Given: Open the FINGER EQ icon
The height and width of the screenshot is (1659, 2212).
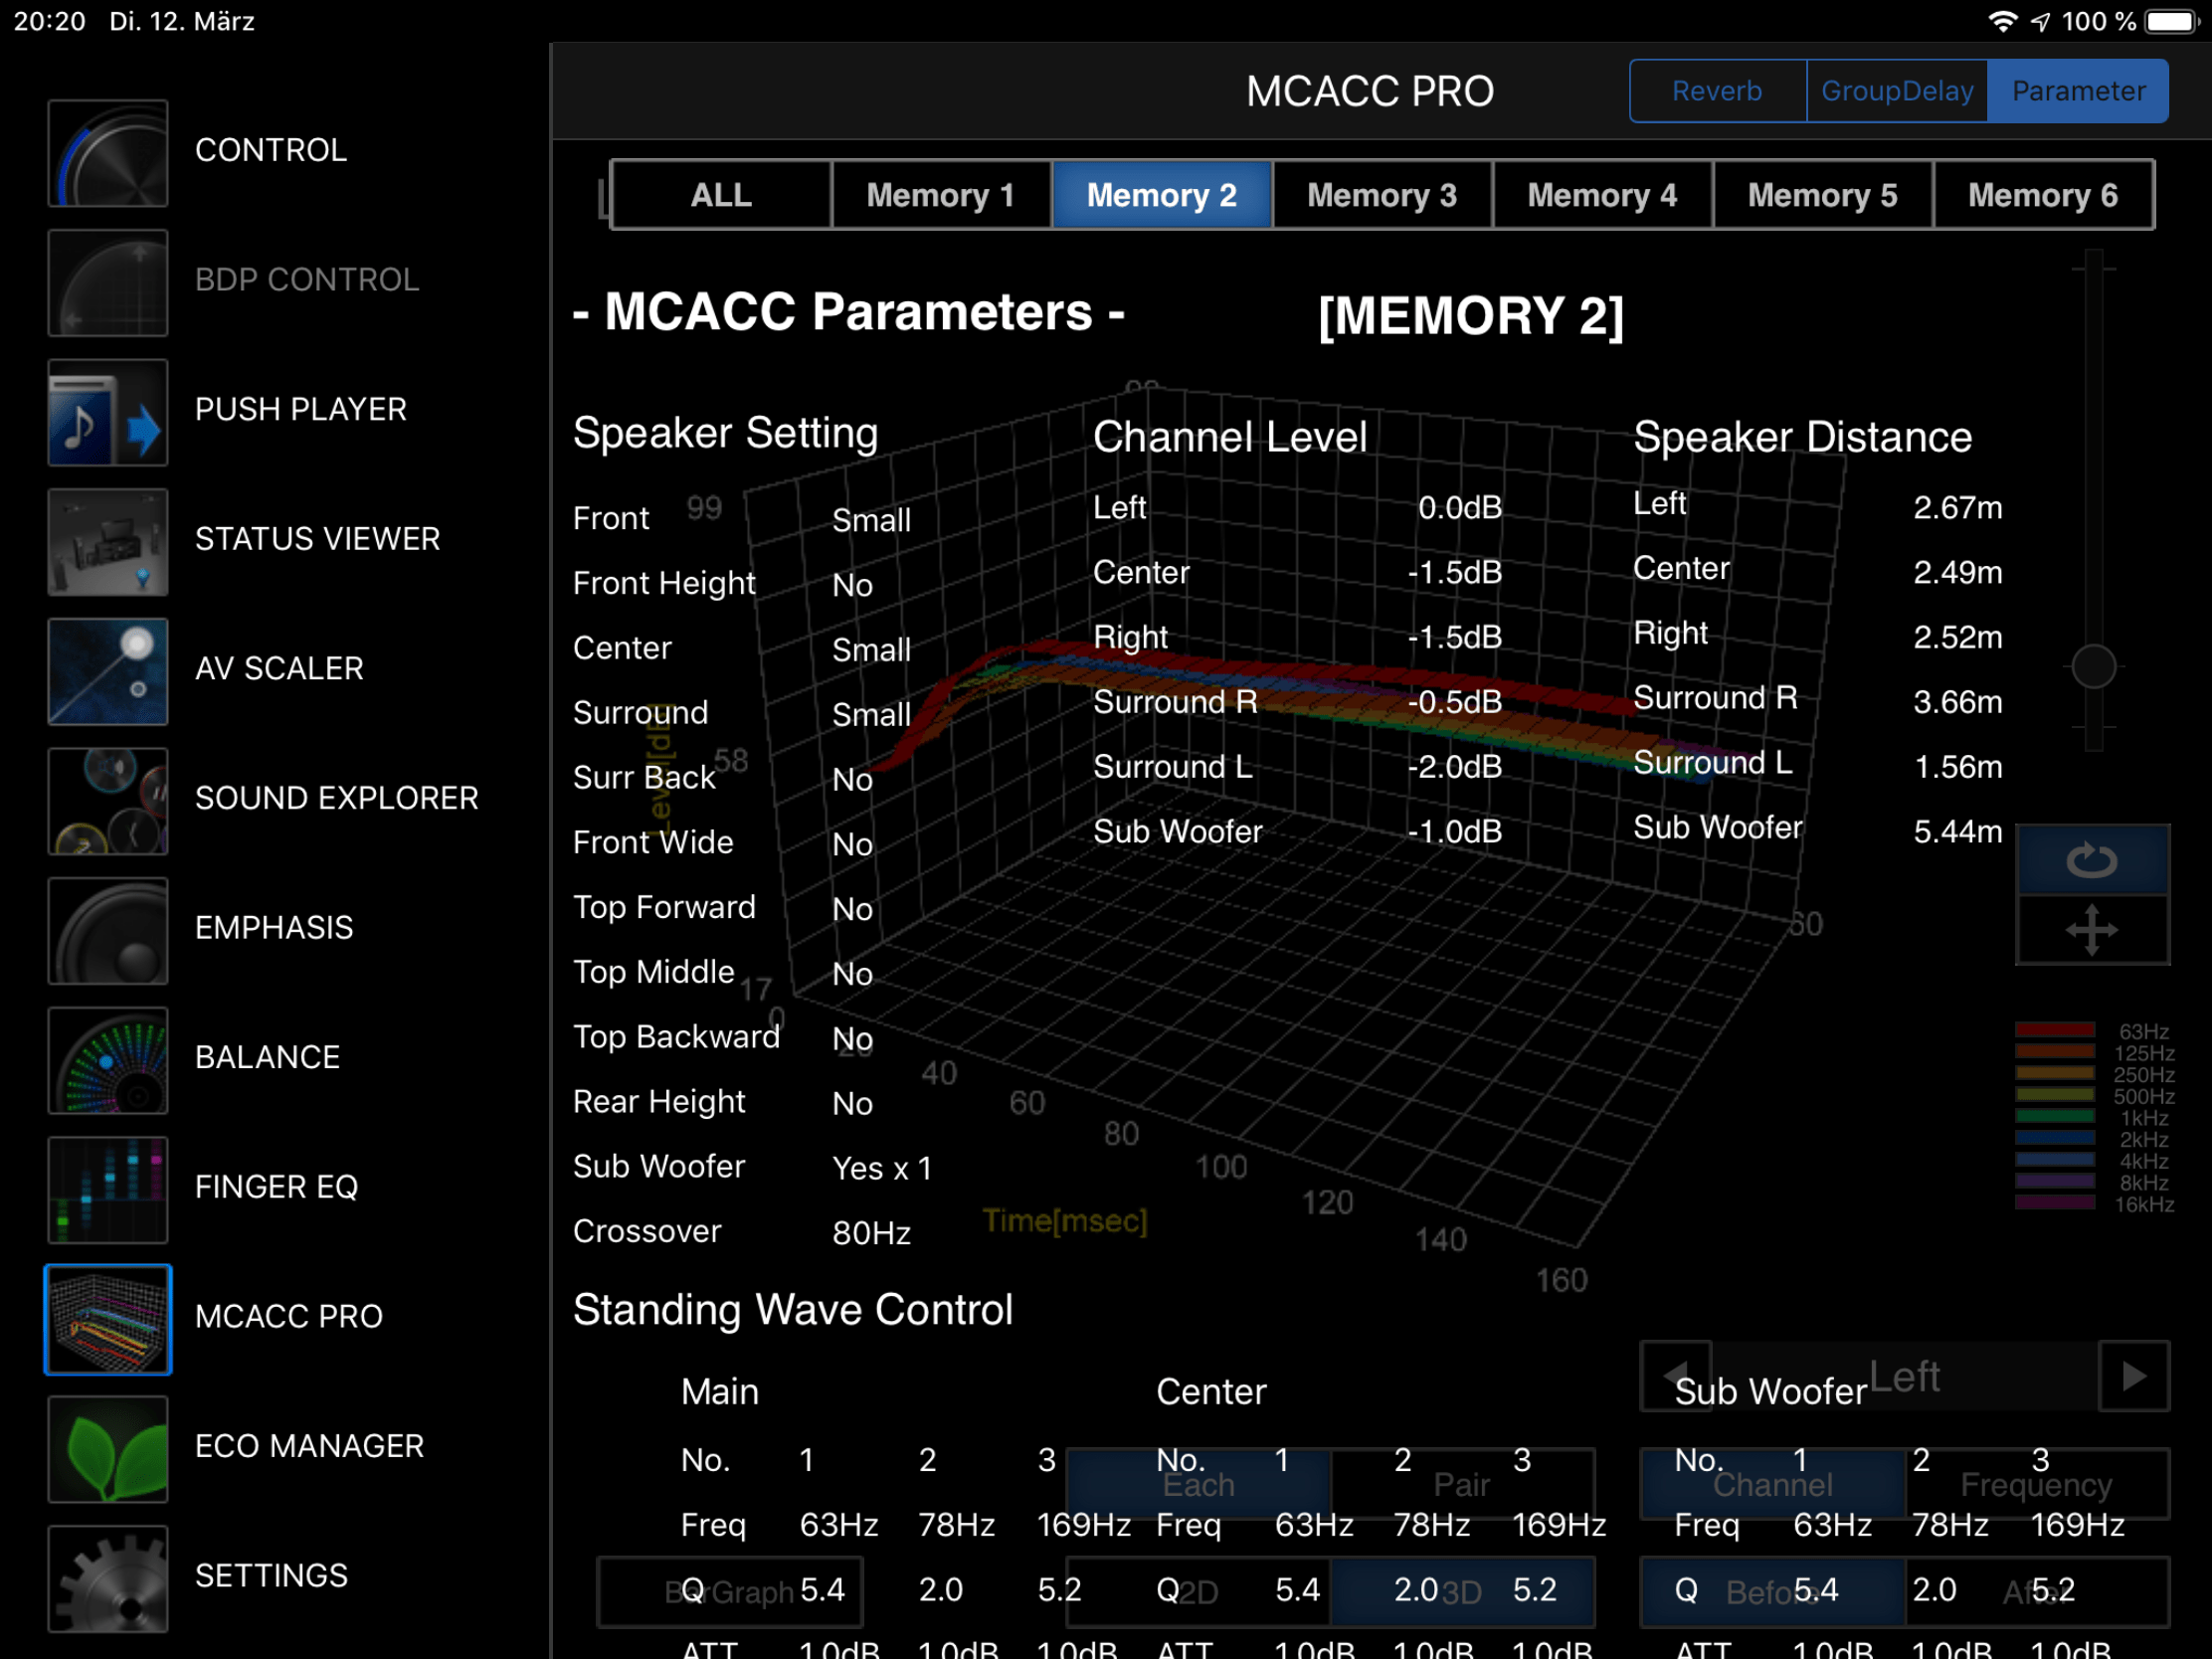Looking at the screenshot, I should tap(108, 1189).
